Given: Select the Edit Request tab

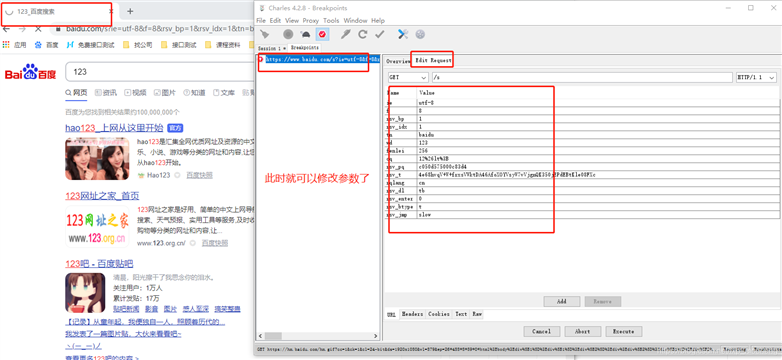Looking at the screenshot, I should (x=433, y=61).
